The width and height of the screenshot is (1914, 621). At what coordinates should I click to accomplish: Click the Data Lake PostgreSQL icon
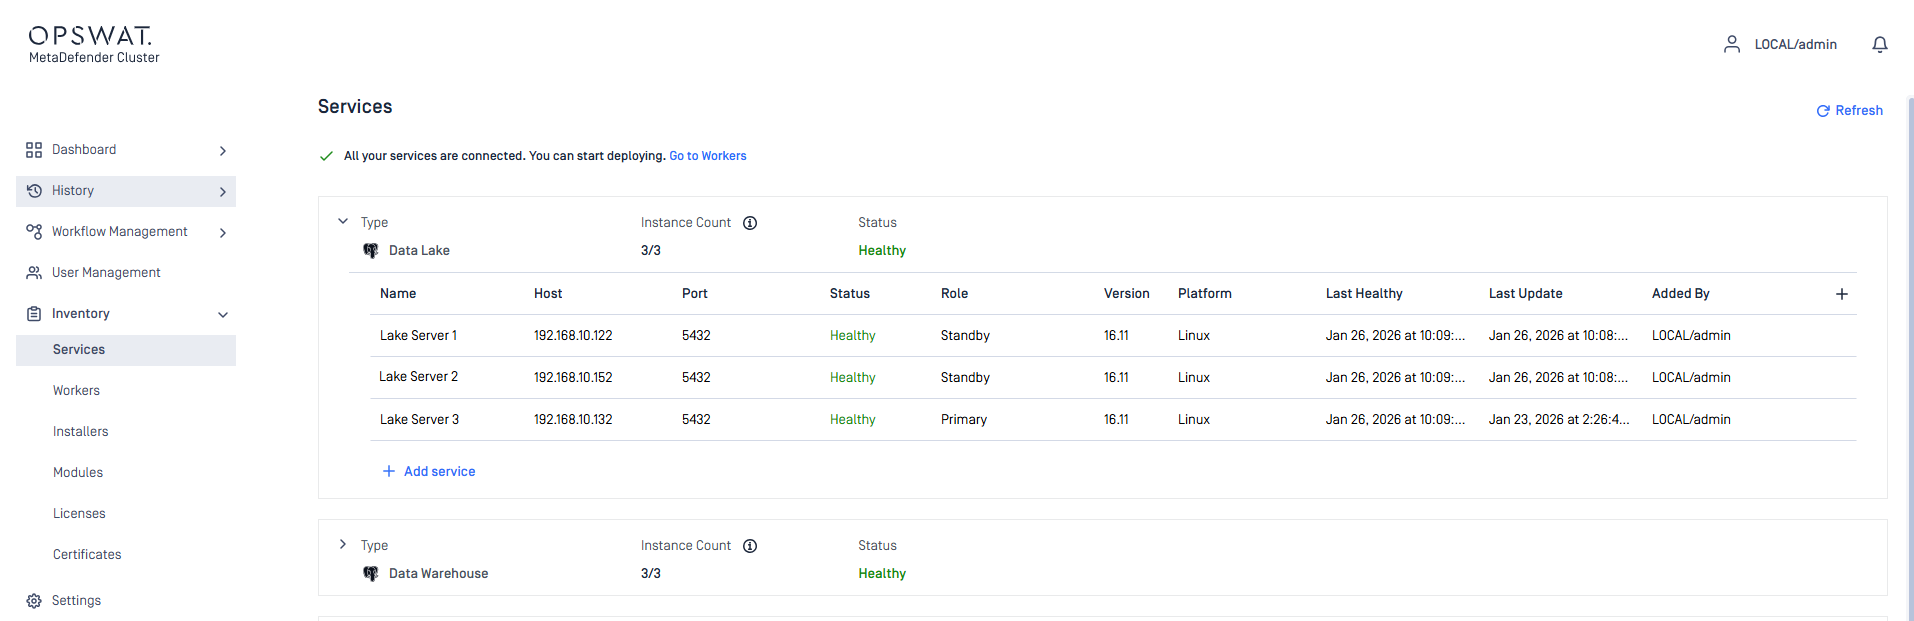click(x=371, y=251)
